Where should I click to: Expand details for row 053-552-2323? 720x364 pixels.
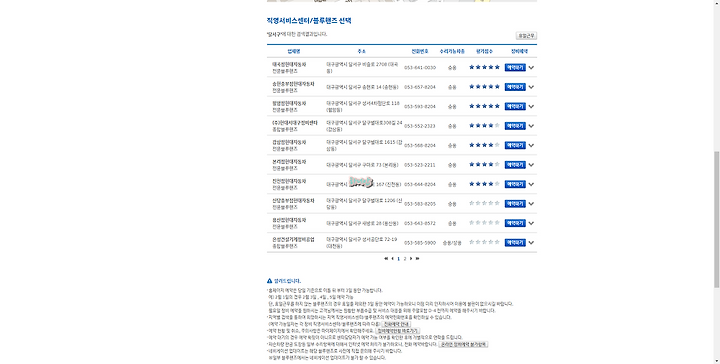pos(531,126)
